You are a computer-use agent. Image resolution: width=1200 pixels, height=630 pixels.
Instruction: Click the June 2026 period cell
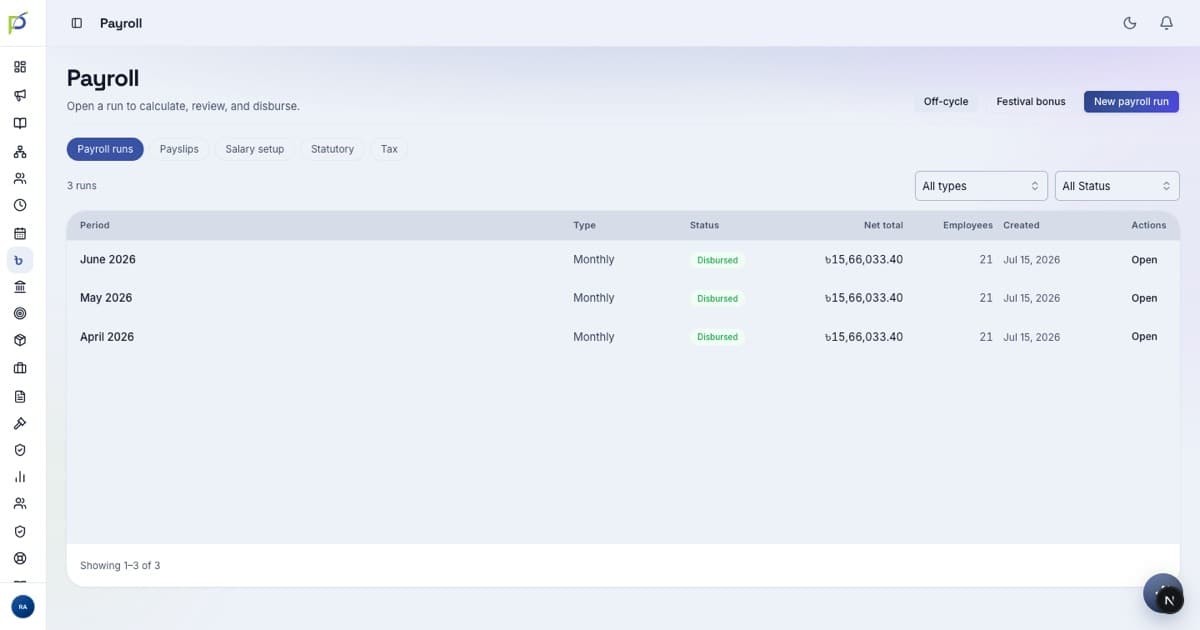click(x=108, y=260)
